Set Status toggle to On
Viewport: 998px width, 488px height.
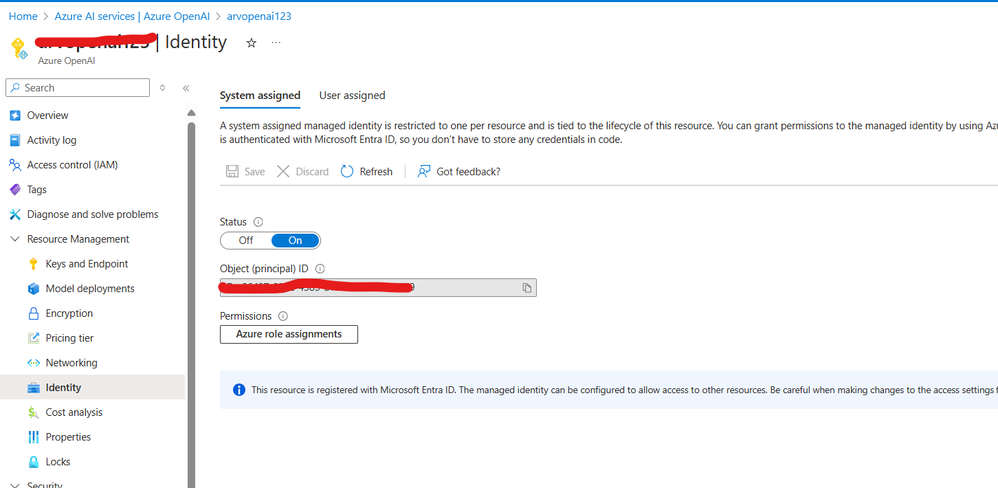295,241
